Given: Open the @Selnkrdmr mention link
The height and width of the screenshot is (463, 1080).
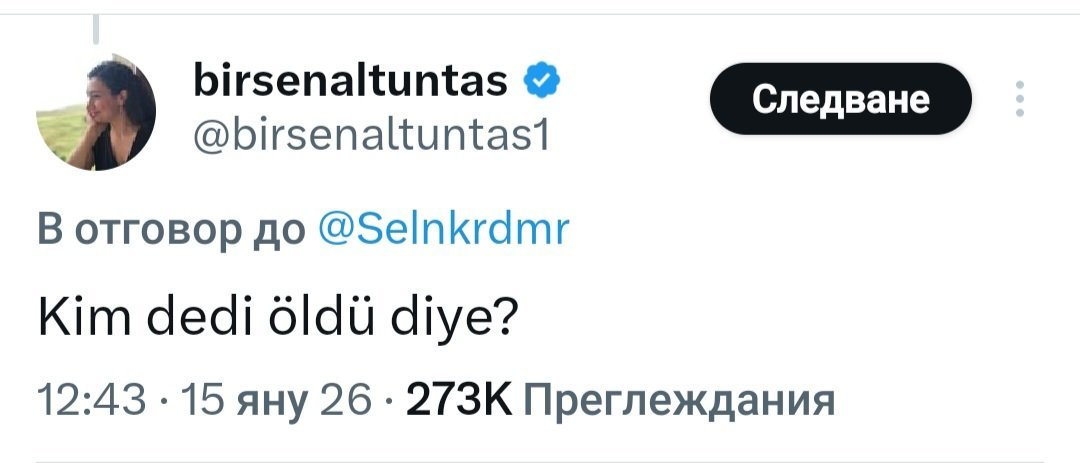Looking at the screenshot, I should [442, 231].
